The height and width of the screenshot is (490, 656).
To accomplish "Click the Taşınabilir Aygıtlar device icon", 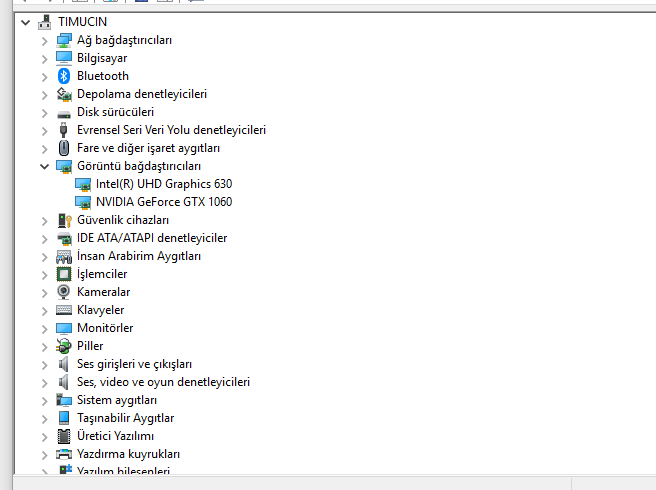I will tap(64, 418).
